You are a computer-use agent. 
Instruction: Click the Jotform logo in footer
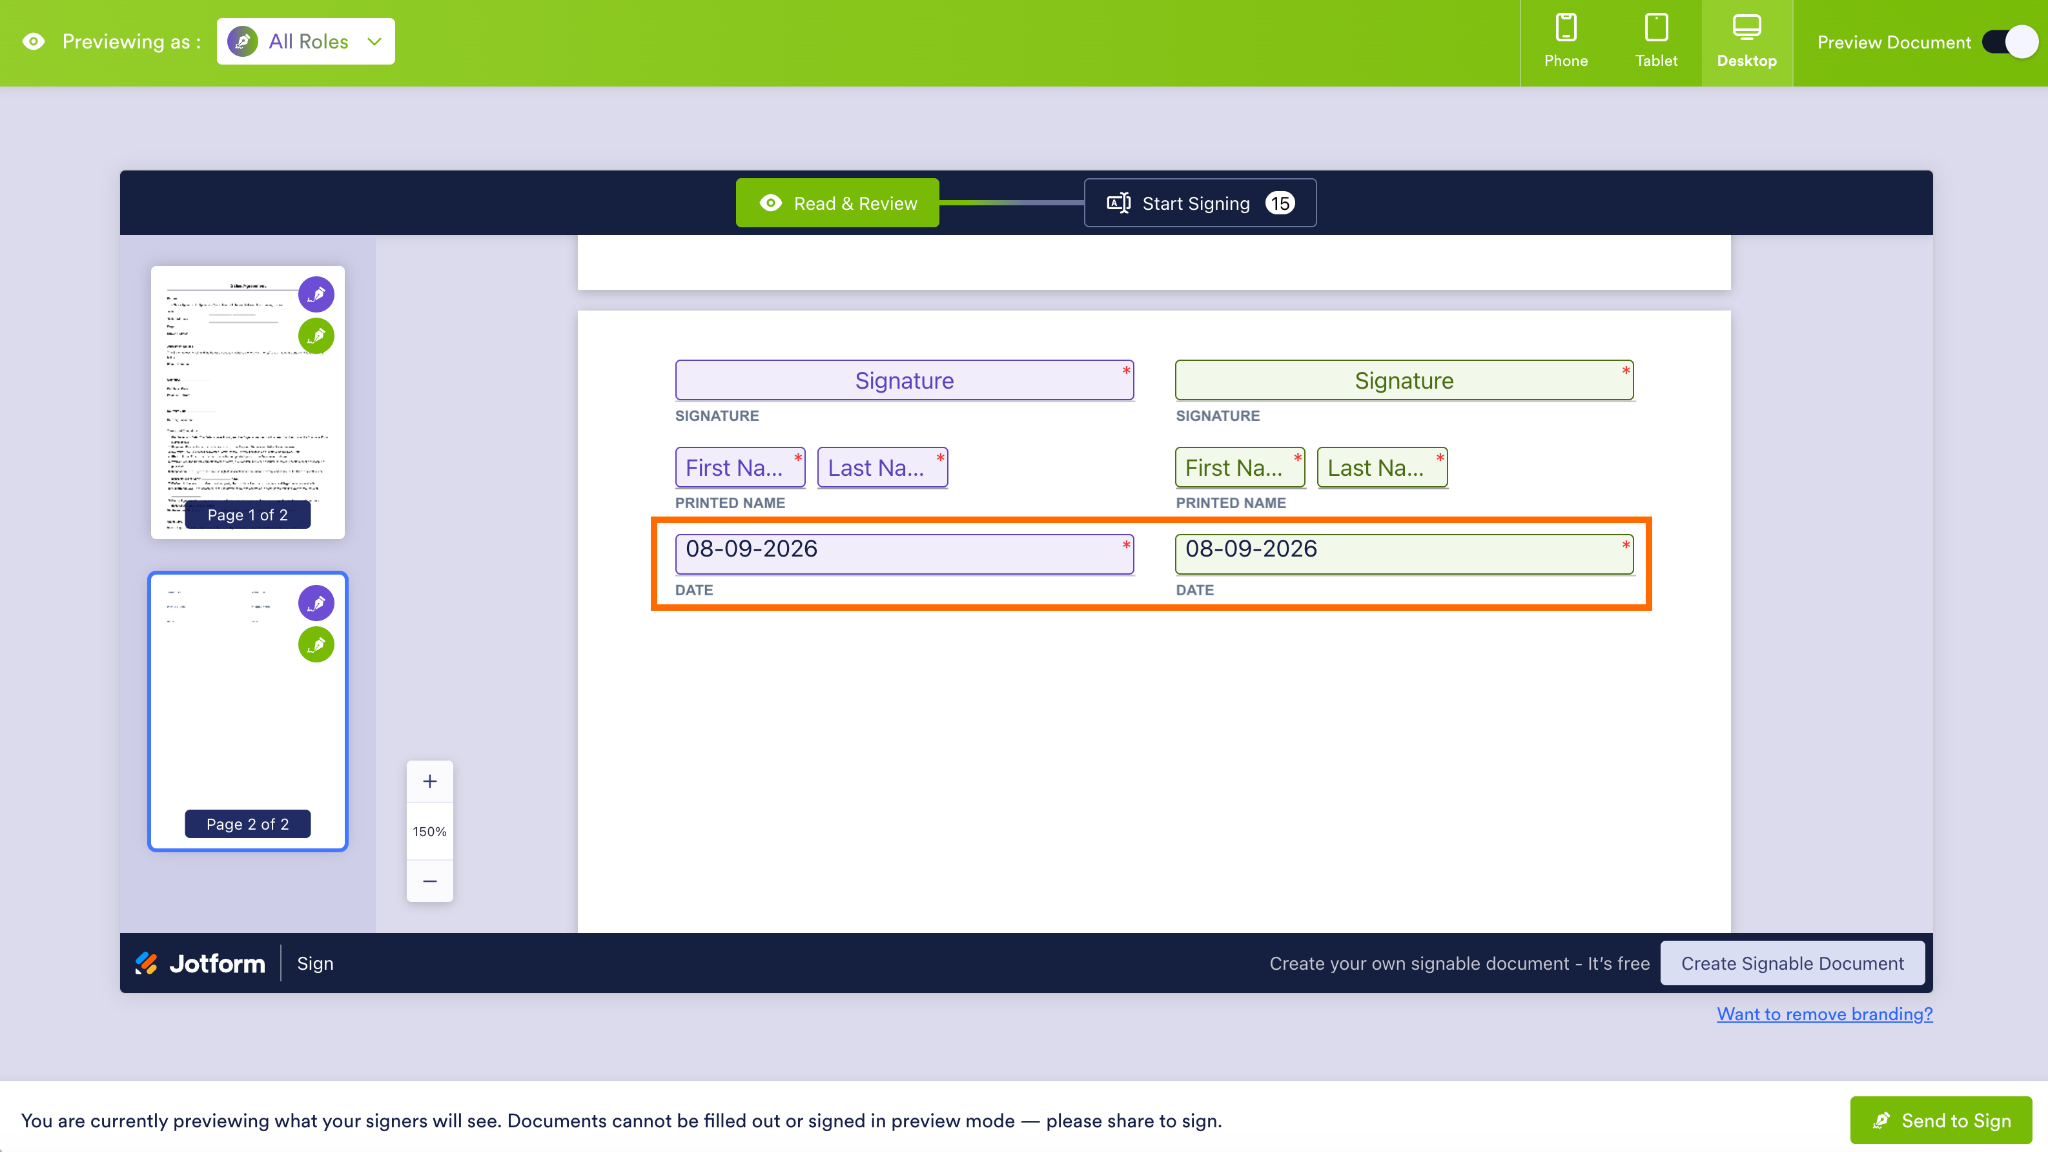[x=200, y=963]
